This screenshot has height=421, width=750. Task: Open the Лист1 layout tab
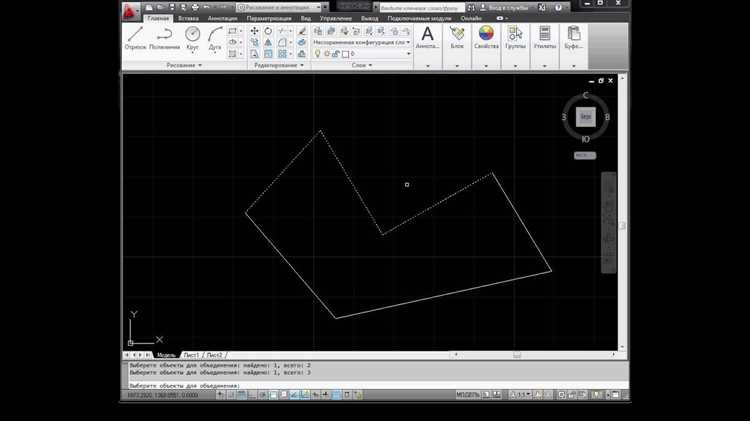point(191,355)
